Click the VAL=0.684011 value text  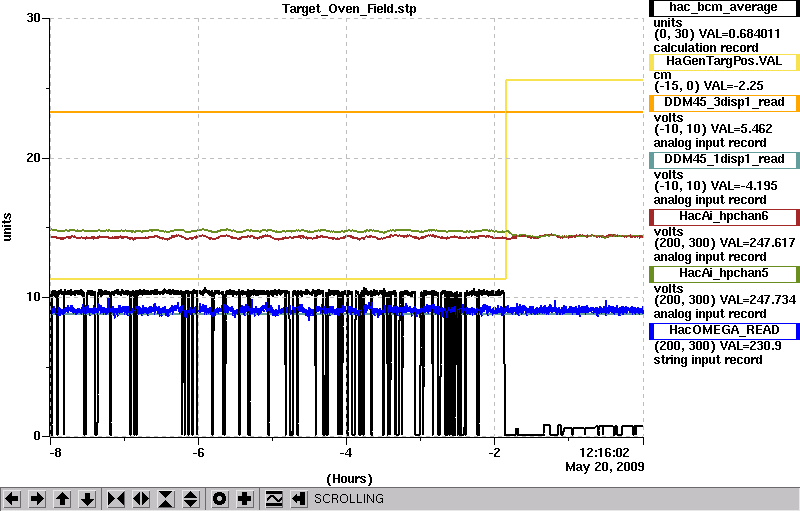[739, 34]
